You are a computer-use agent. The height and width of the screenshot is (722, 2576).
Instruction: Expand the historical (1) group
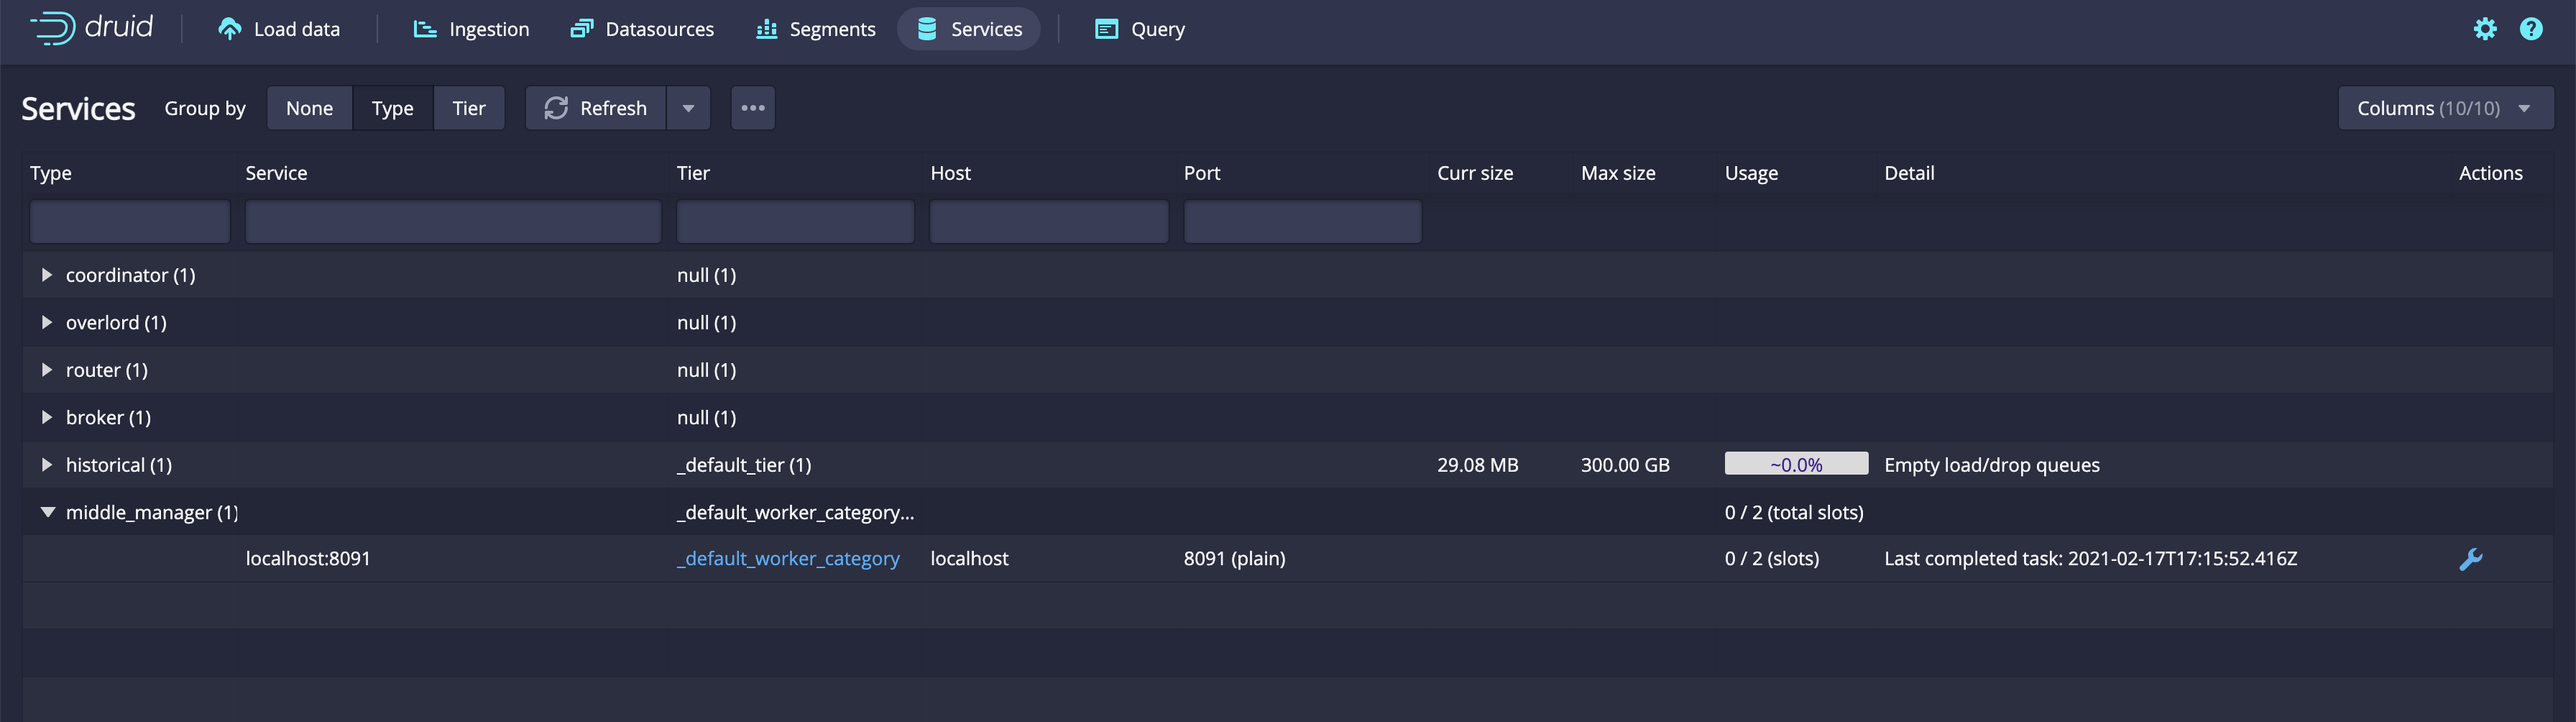coord(46,465)
